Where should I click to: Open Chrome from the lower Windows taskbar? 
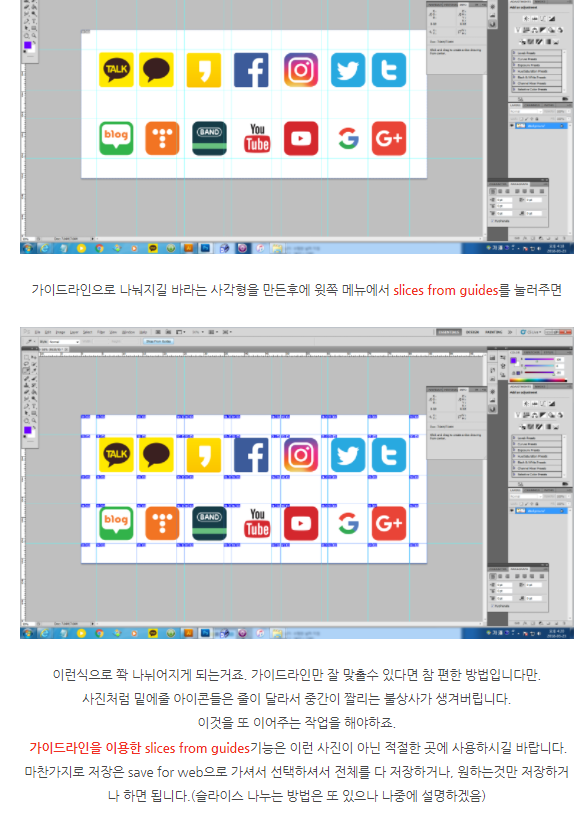99,633
